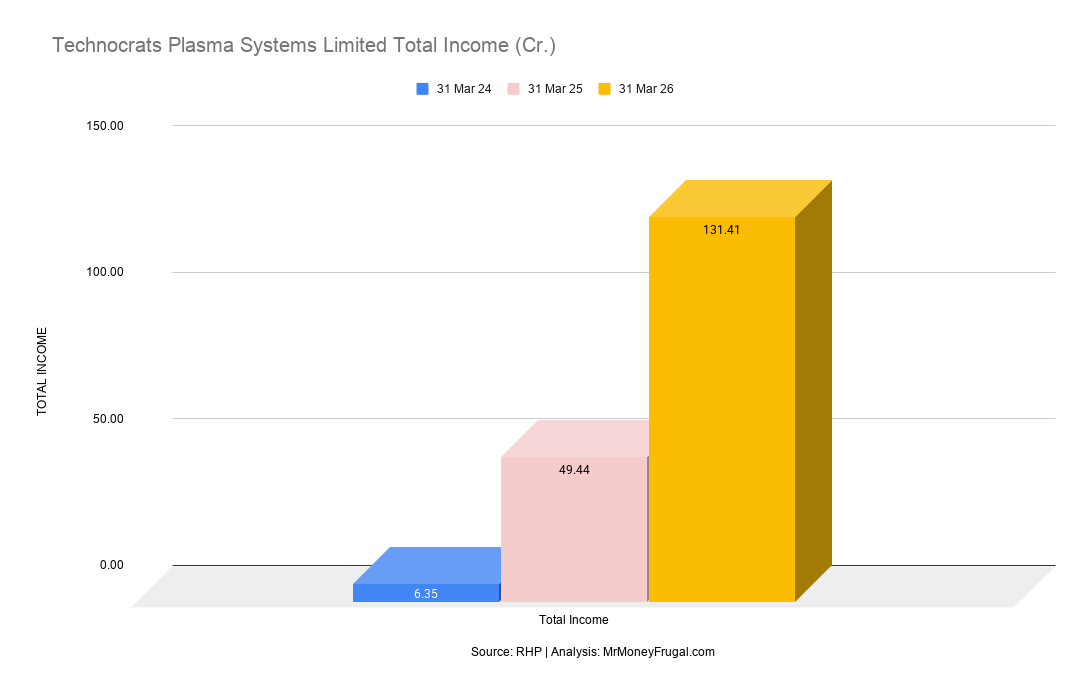The height and width of the screenshot is (694, 1090).
Task: Select the vertical 'TOTAL INCOME' axis title
Action: [42, 371]
